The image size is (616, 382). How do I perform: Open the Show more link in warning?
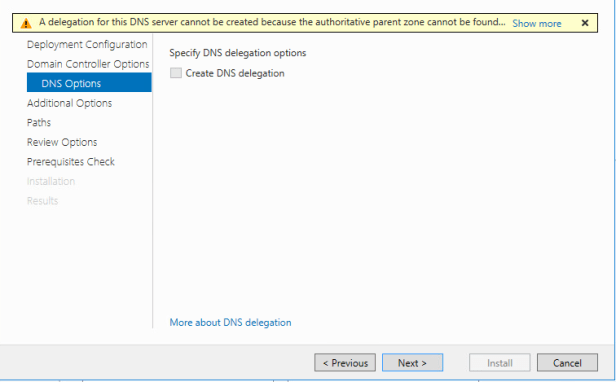coord(537,24)
